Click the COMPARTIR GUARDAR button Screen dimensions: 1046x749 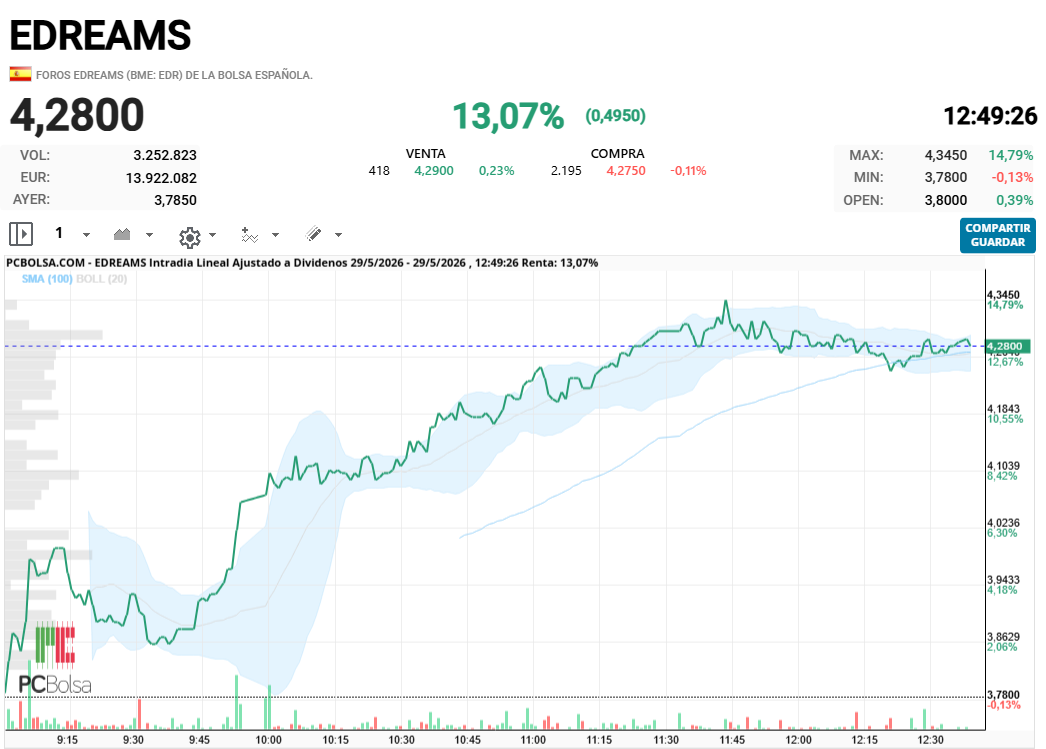pos(997,235)
